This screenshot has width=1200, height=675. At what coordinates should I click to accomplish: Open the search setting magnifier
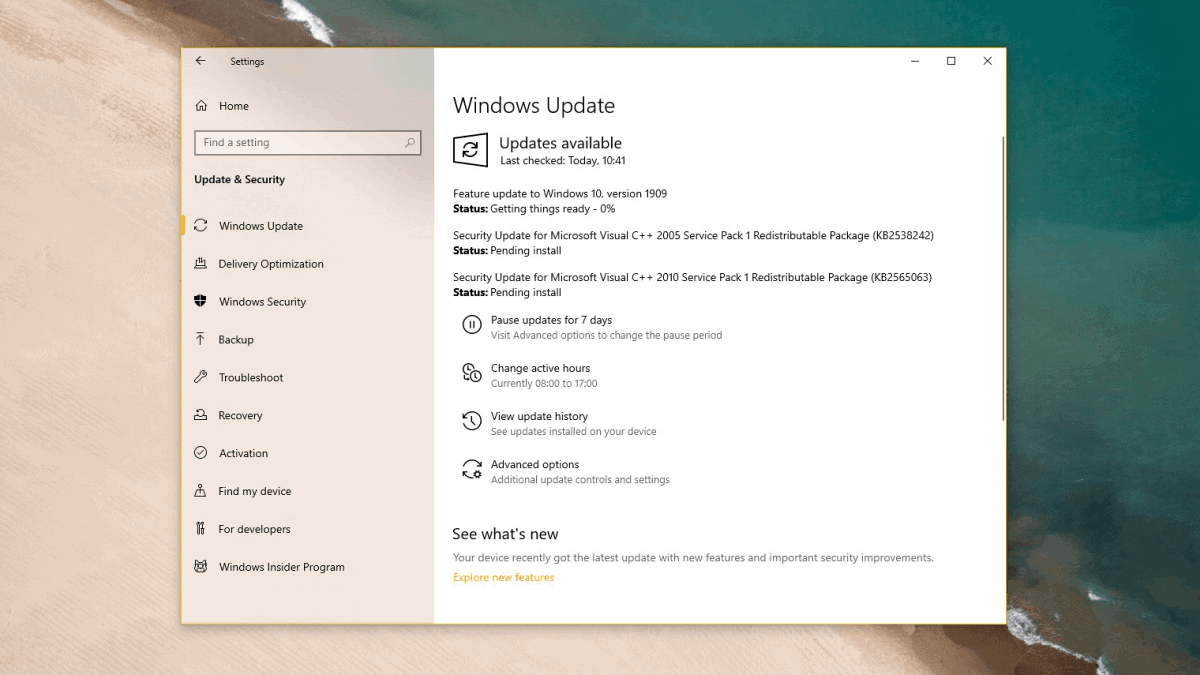click(410, 142)
